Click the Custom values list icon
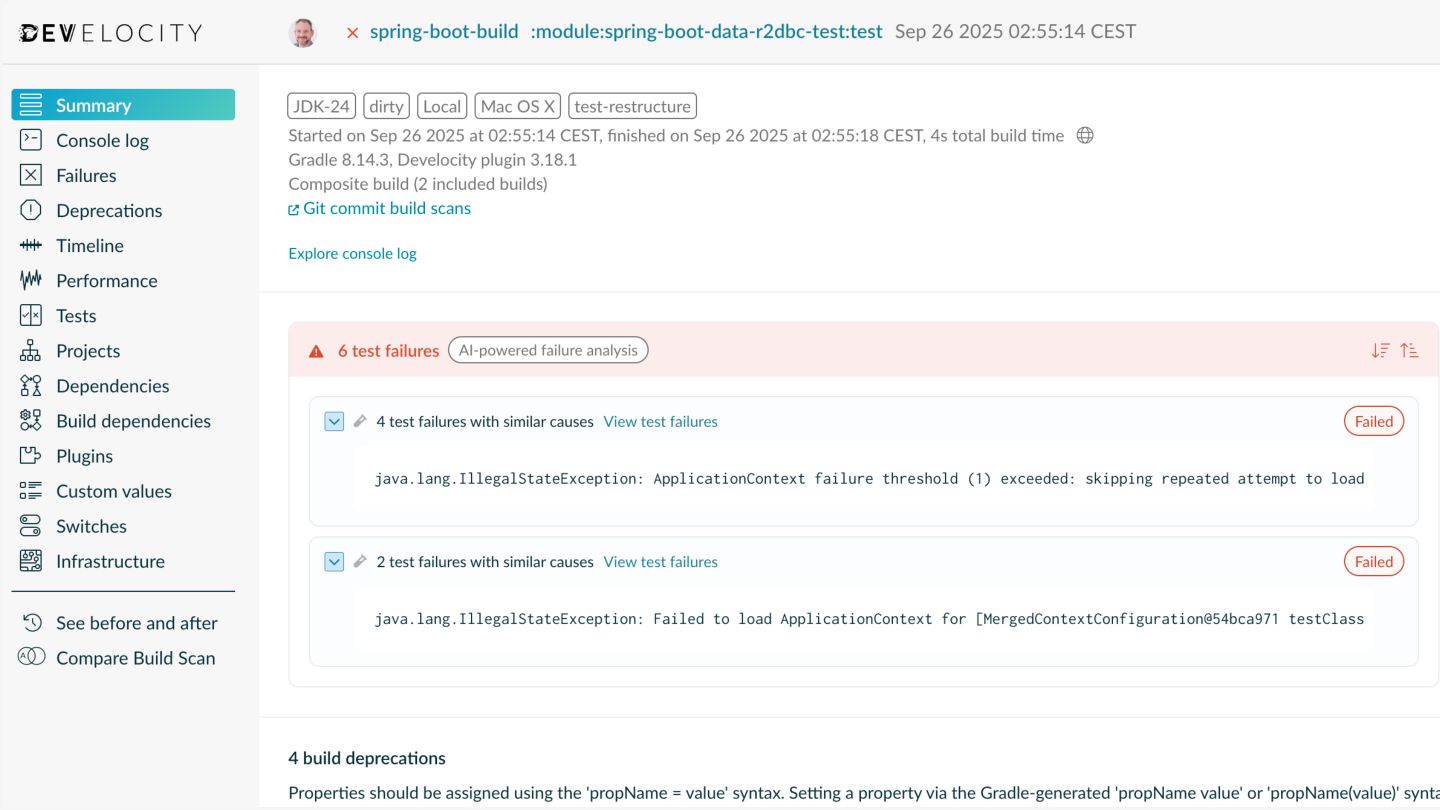1440x810 pixels. point(31,490)
